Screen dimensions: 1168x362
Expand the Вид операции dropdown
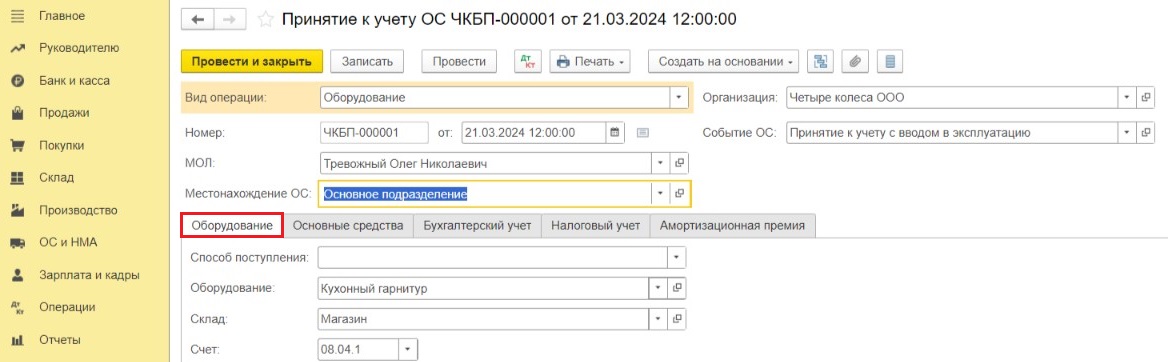[x=679, y=98]
